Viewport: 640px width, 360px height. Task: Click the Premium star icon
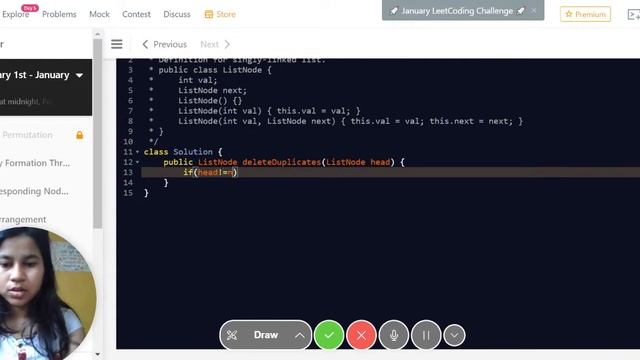point(569,14)
